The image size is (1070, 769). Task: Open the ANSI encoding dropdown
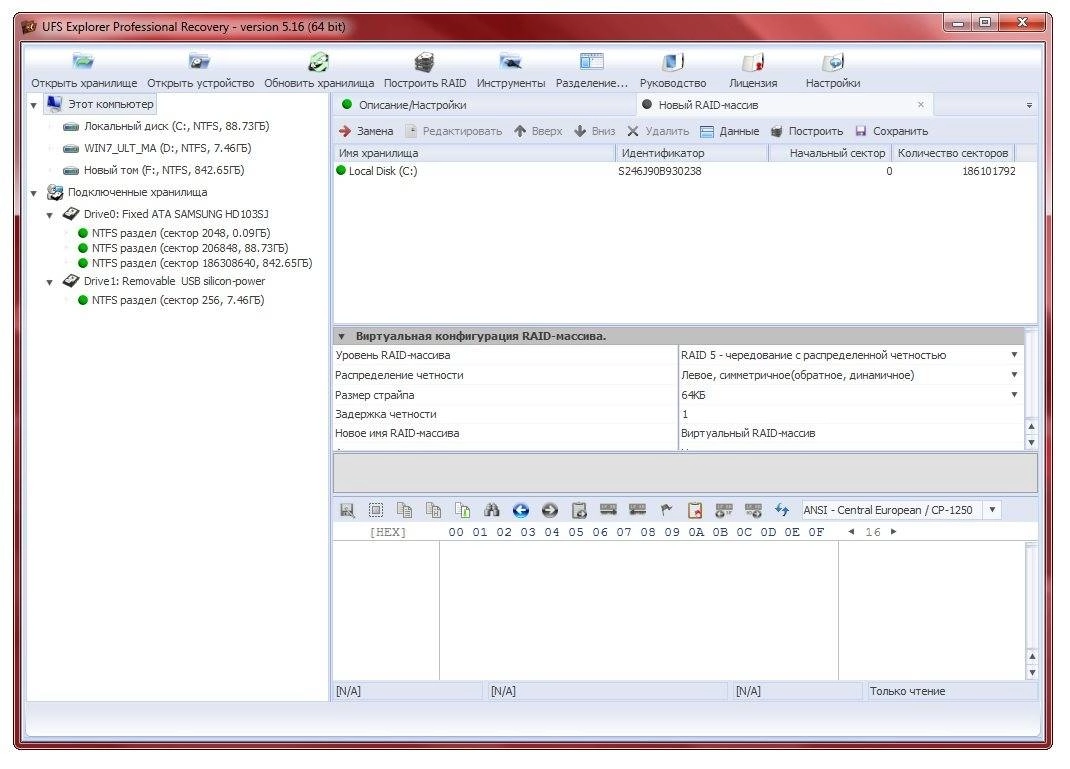pyautogui.click(x=992, y=510)
